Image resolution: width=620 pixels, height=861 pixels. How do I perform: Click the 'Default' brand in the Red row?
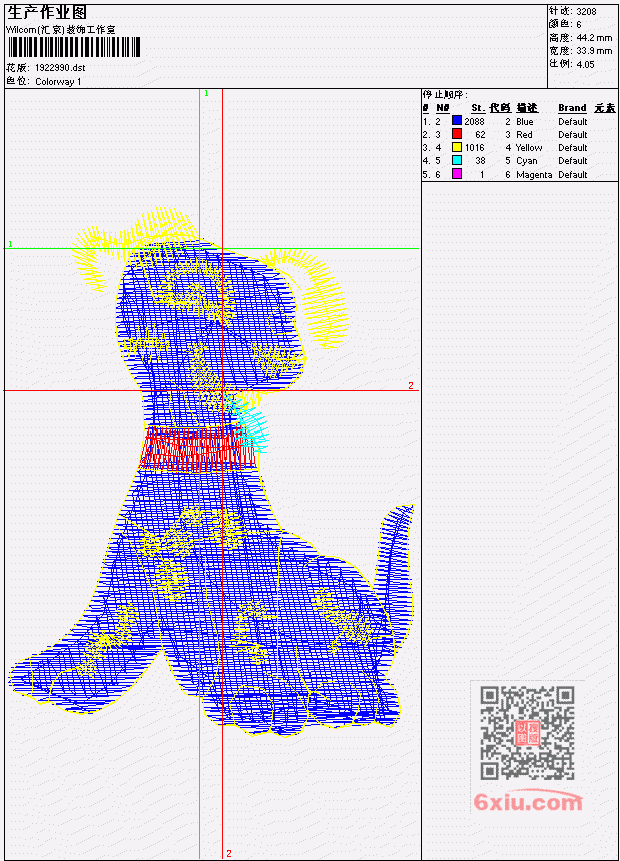pyautogui.click(x=573, y=135)
